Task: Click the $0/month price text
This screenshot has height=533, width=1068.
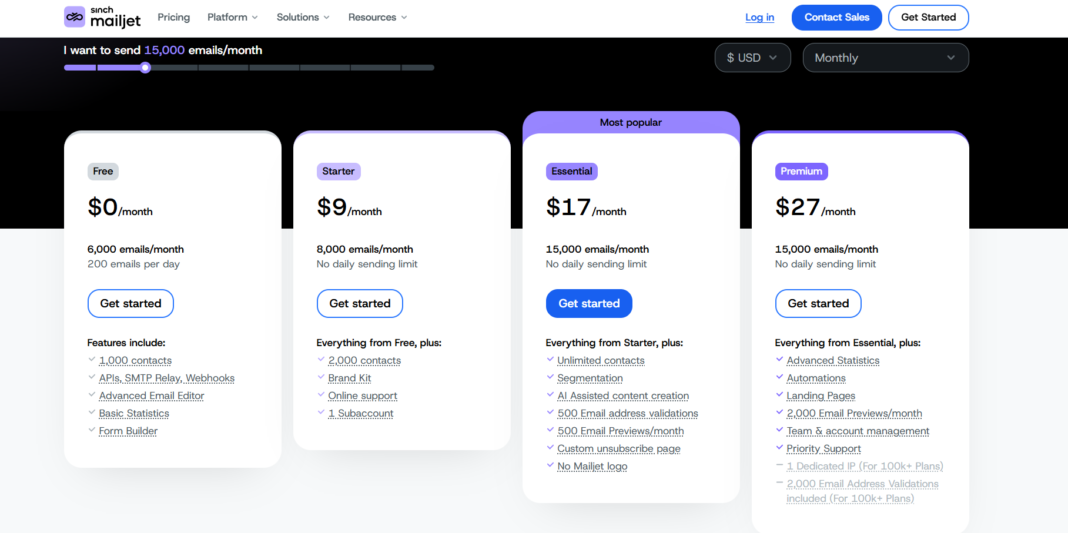Action: 120,207
